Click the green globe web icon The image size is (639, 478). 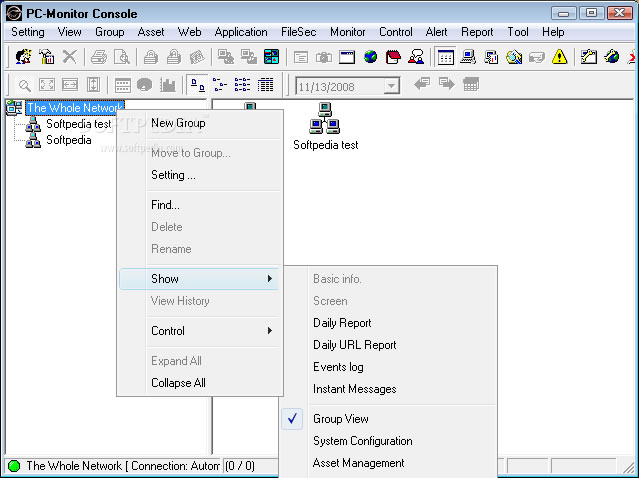click(370, 57)
